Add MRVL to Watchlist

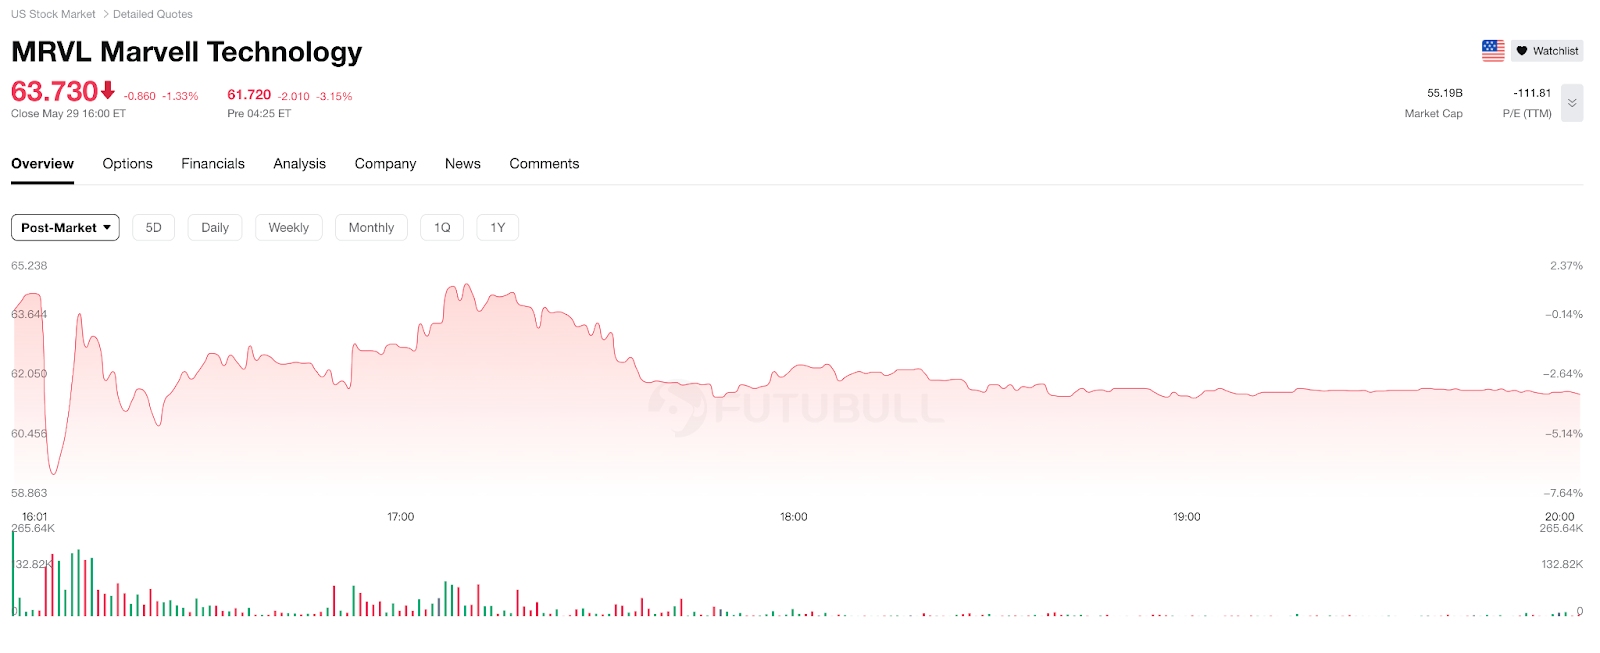pos(1546,50)
